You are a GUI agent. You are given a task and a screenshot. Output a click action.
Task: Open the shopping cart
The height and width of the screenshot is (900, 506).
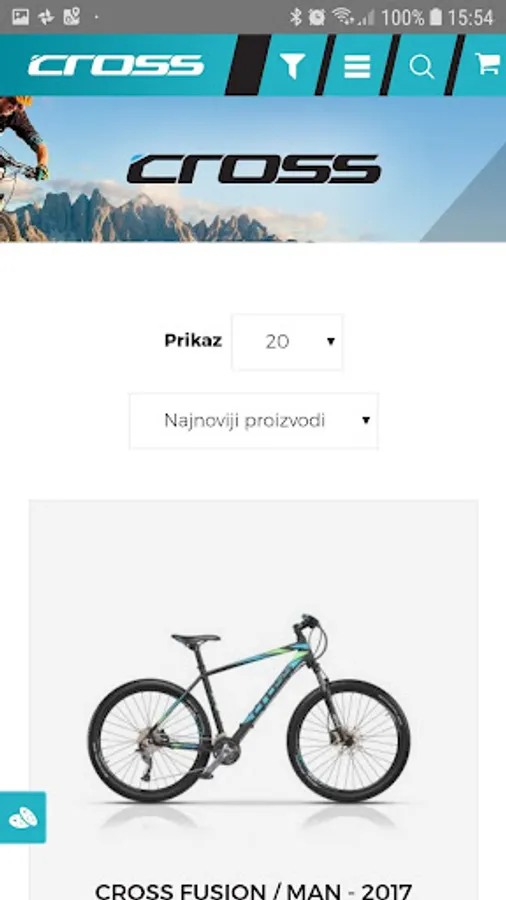(488, 64)
